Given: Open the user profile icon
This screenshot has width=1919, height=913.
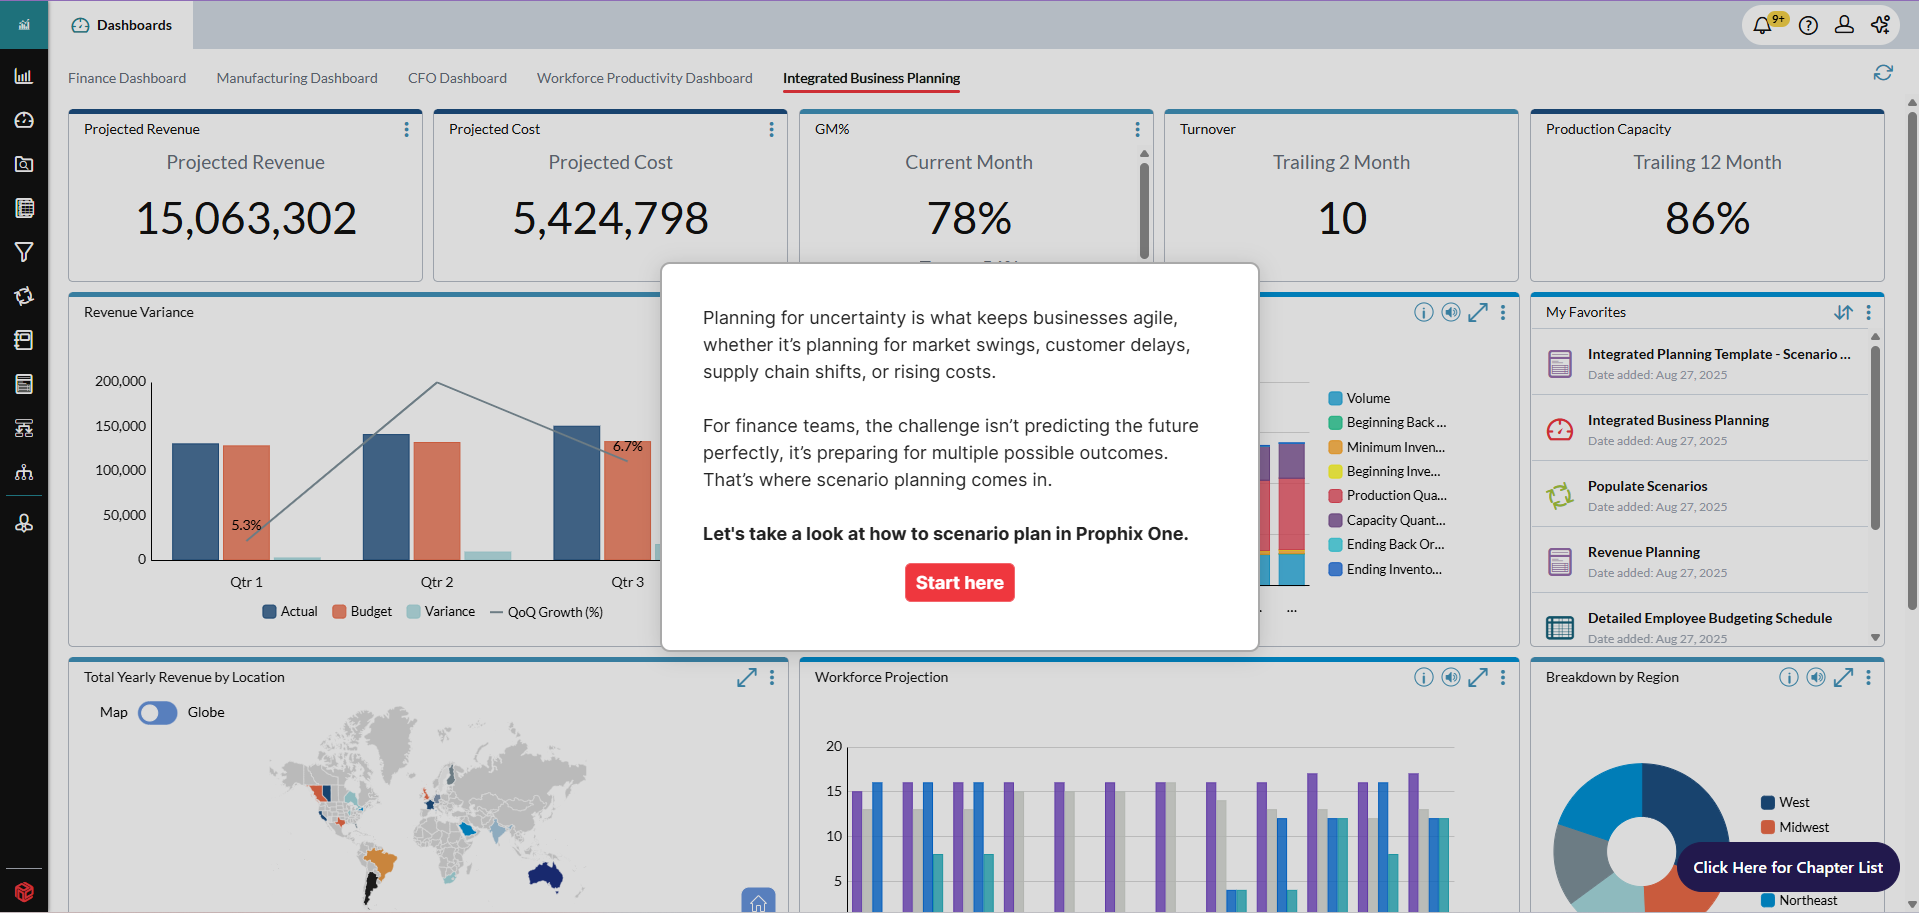Looking at the screenshot, I should (1844, 25).
